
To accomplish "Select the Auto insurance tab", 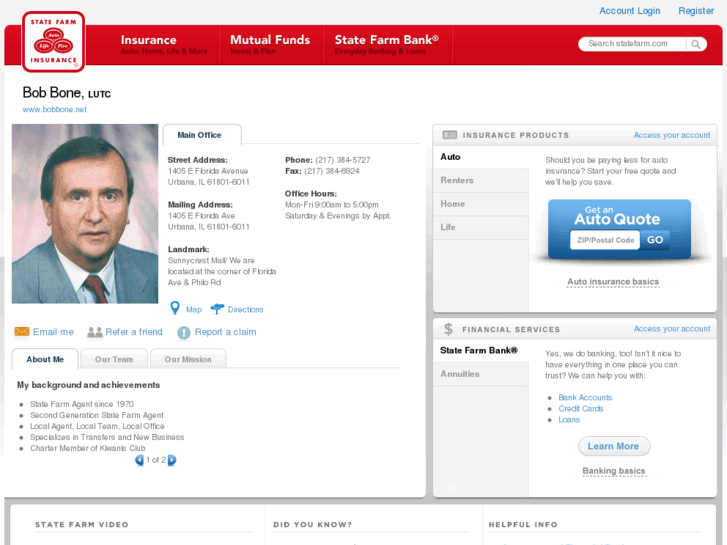I will coord(481,157).
